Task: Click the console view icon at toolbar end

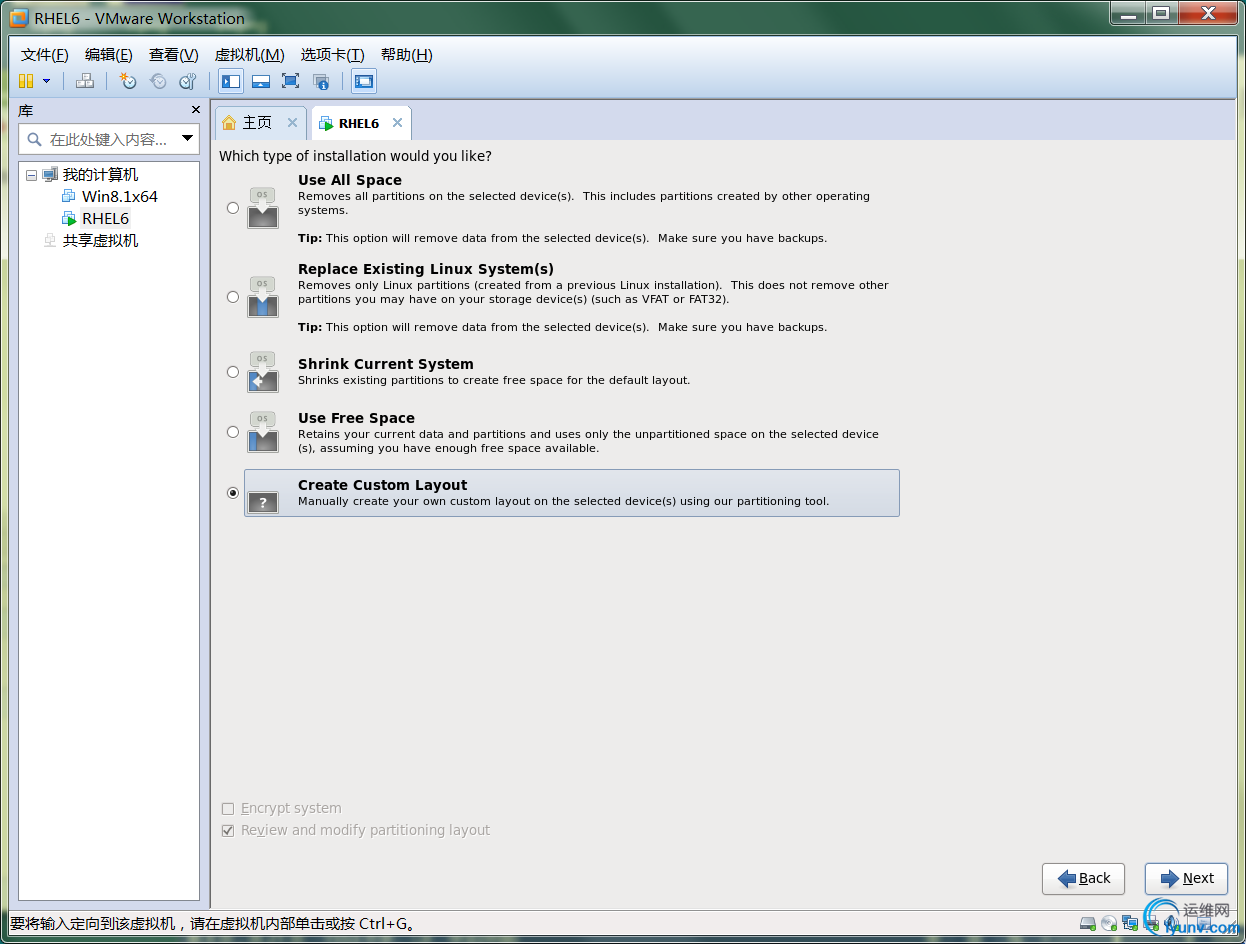Action: point(364,81)
